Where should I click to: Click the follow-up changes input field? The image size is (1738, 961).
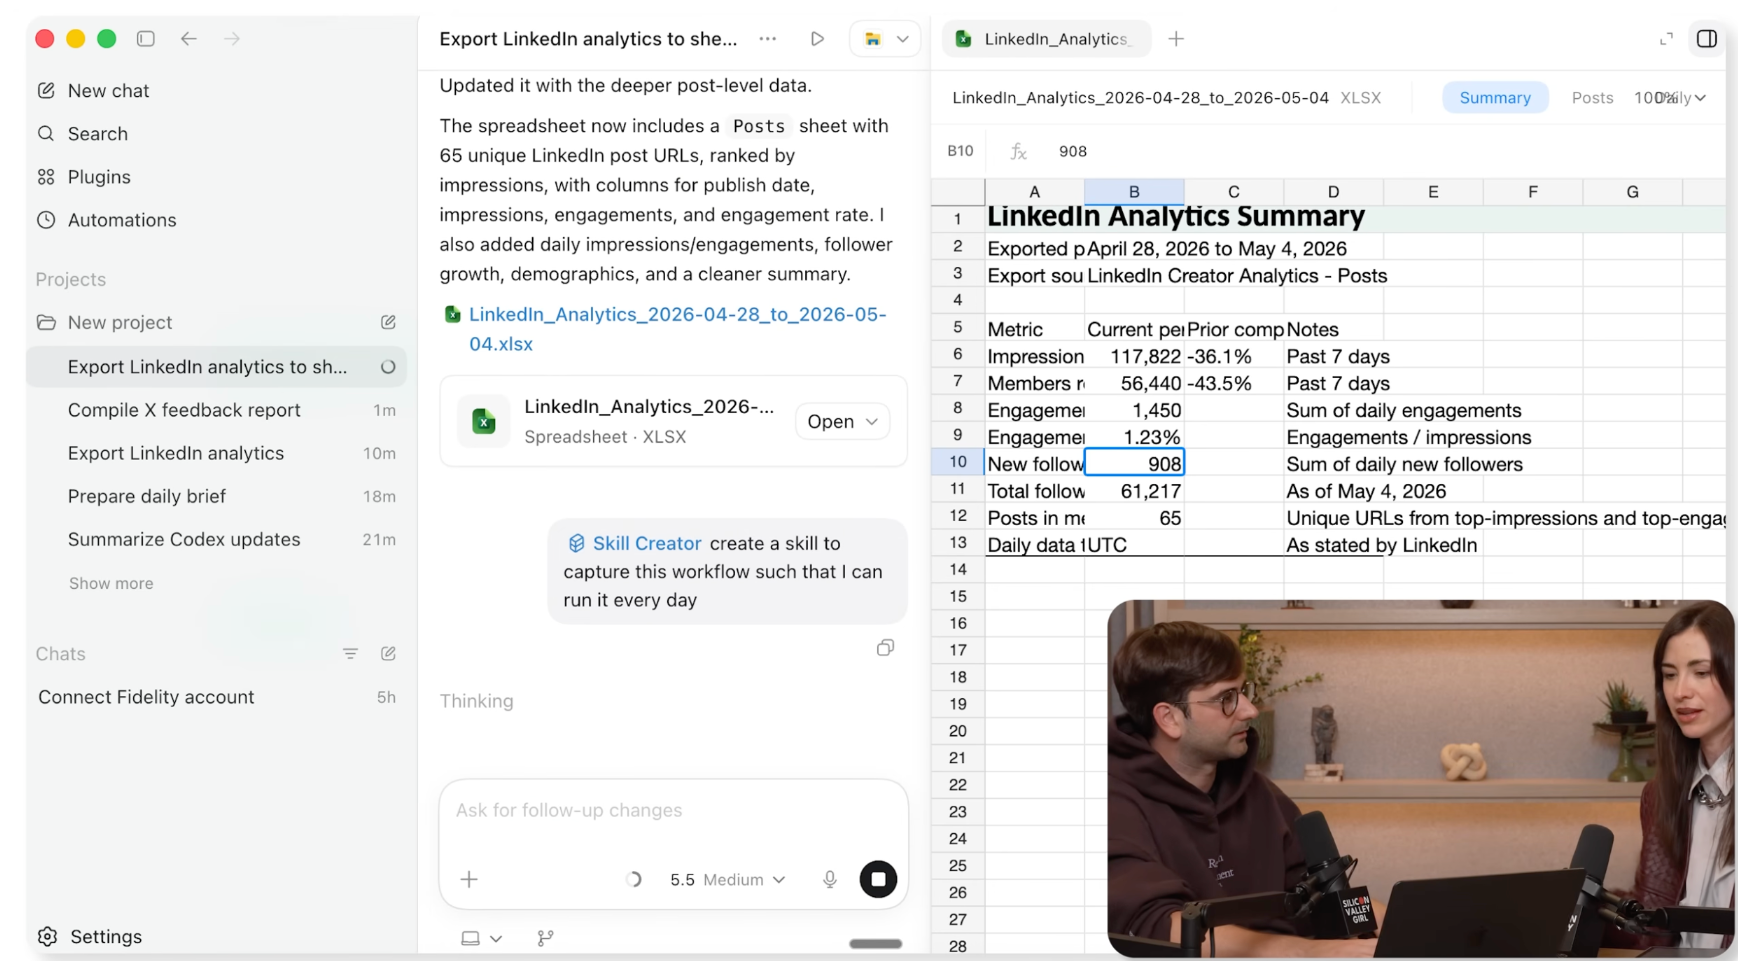point(674,811)
